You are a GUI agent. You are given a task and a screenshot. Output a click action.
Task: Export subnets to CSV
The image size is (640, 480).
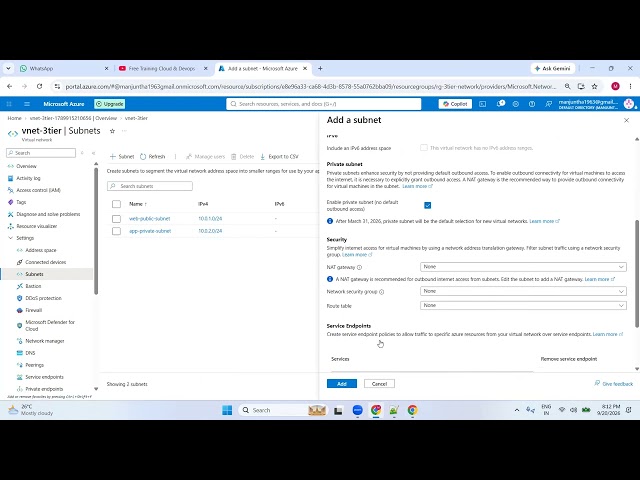280,156
